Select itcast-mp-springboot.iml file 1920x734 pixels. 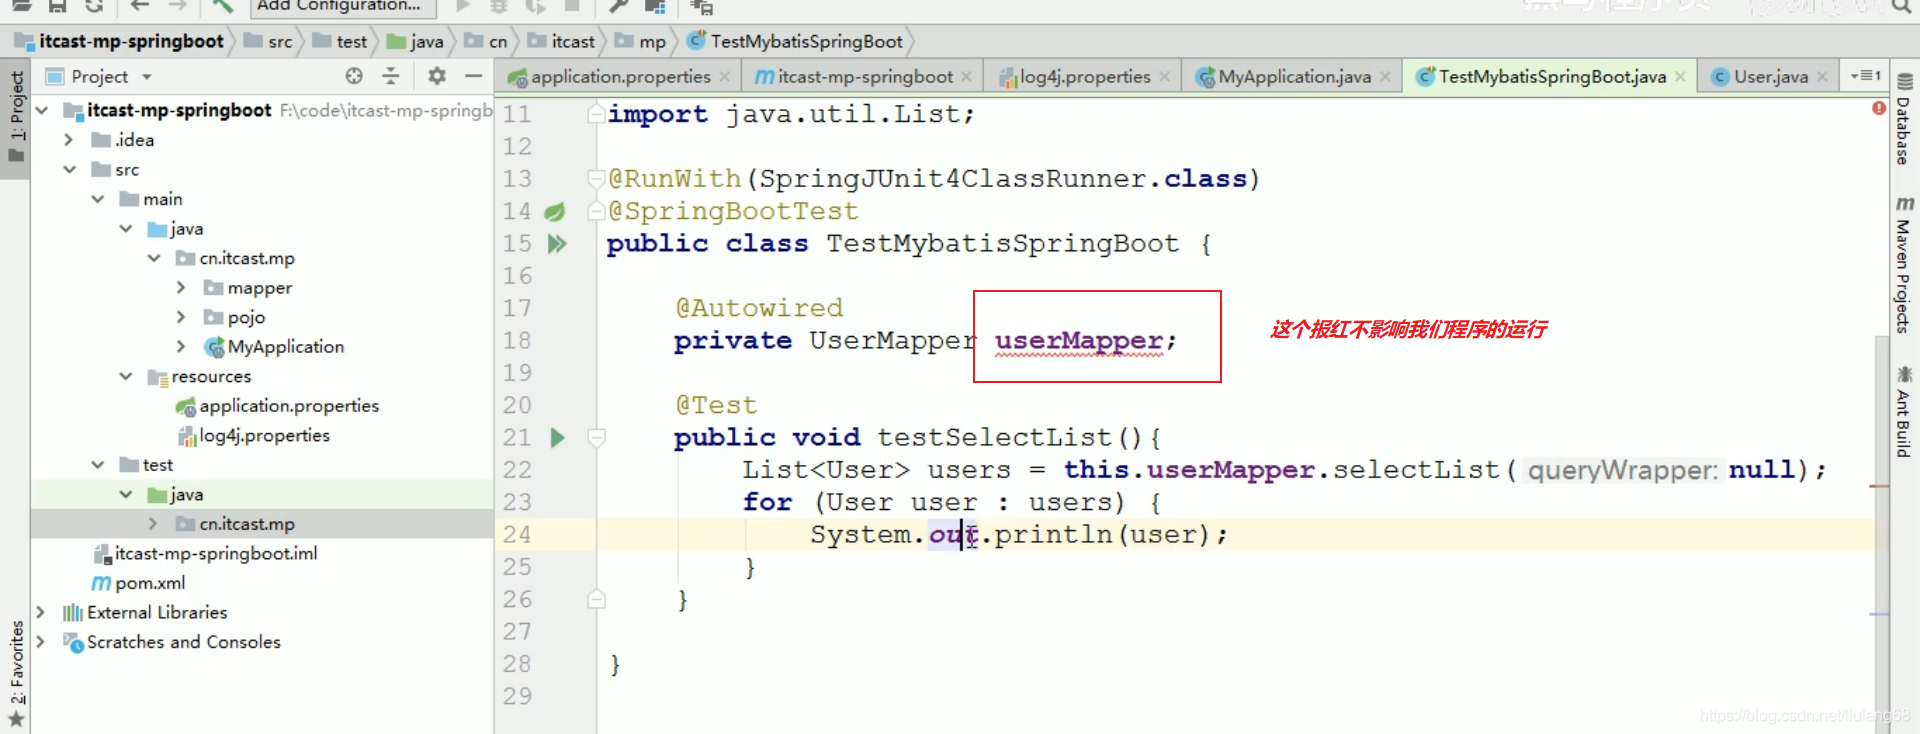coord(206,554)
